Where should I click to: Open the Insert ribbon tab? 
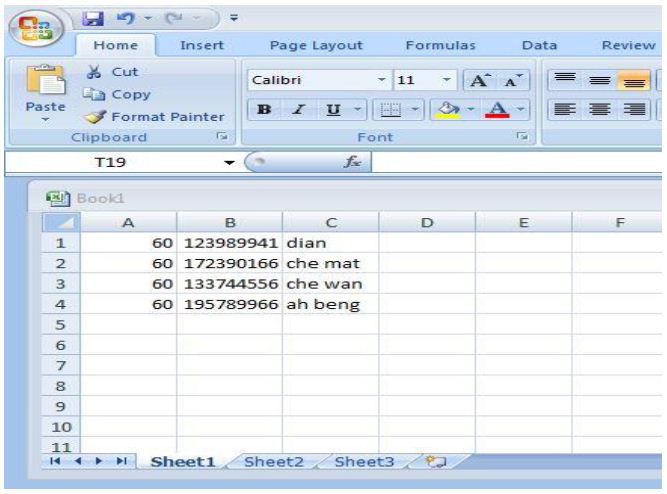tap(202, 45)
